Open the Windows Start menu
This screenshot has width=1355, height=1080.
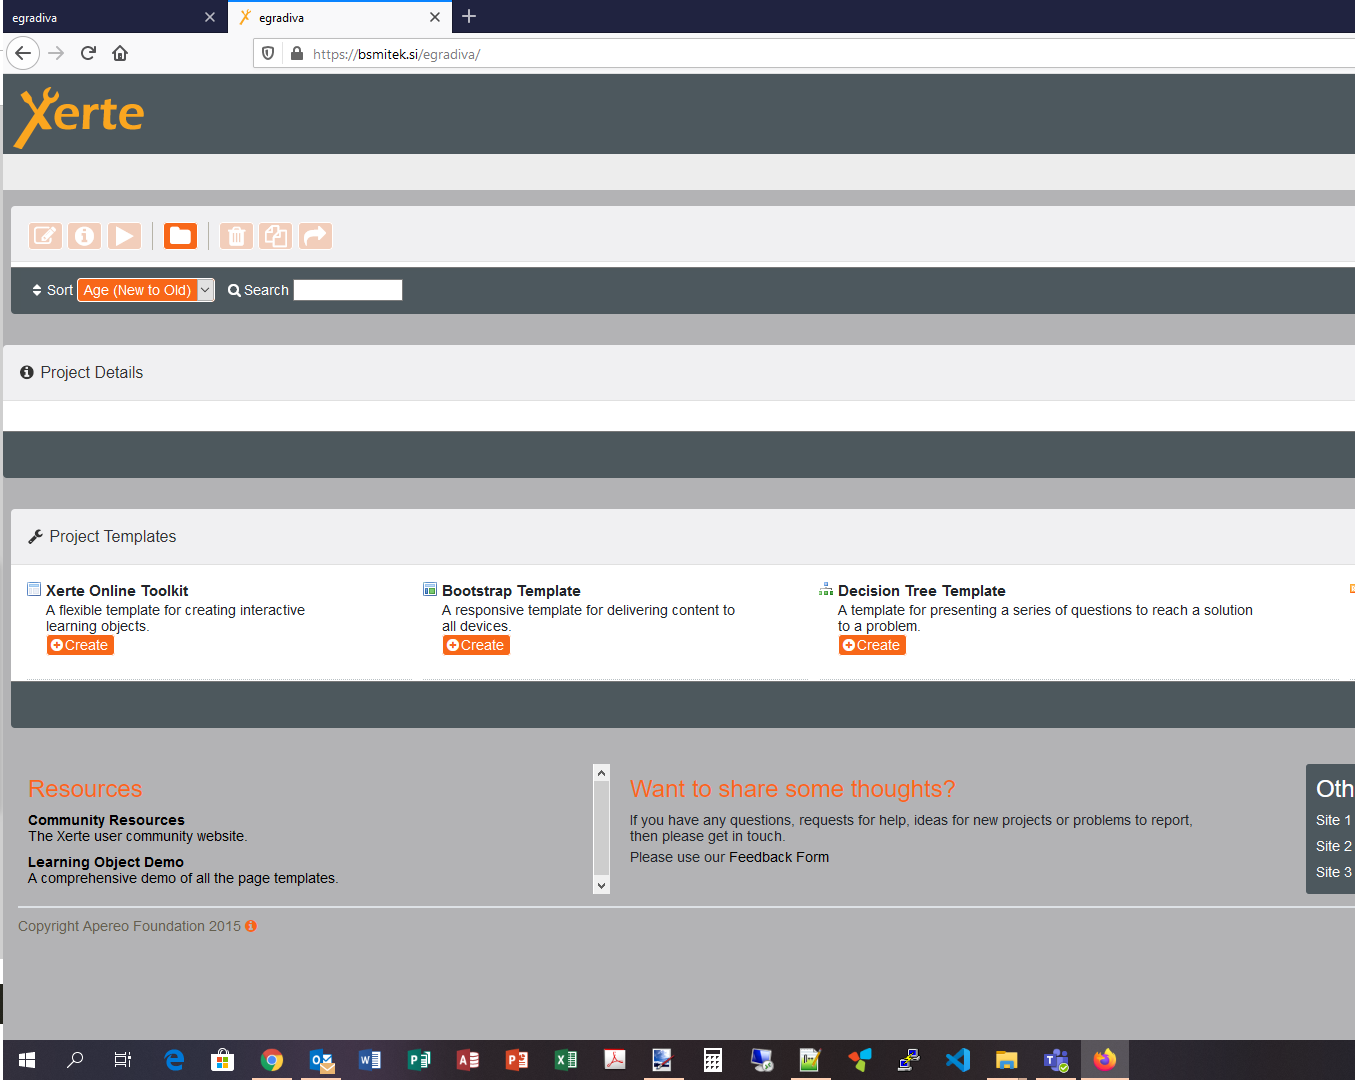(27, 1060)
